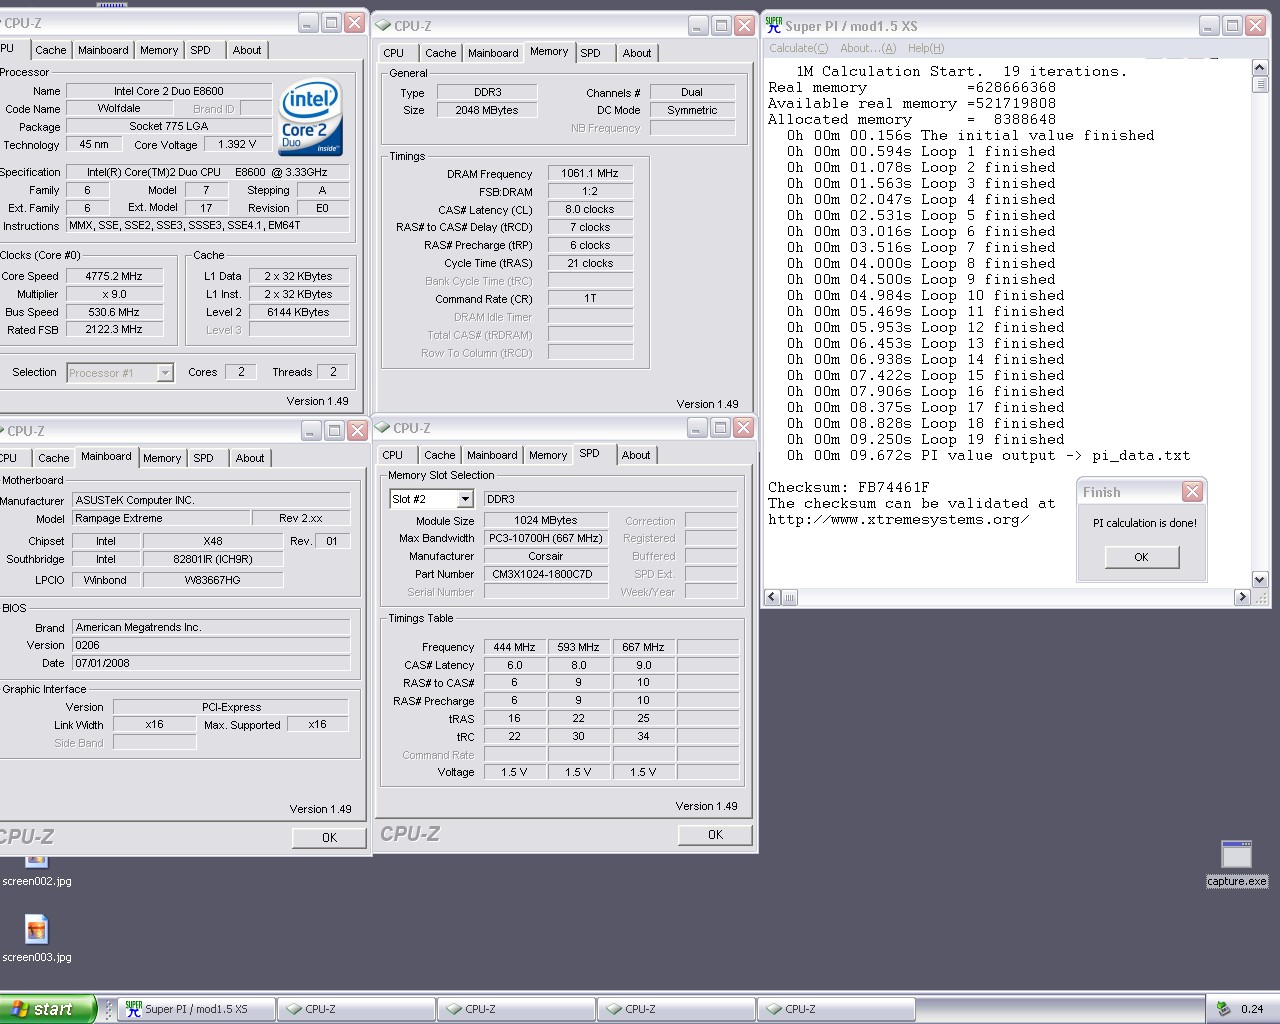Image resolution: width=1280 pixels, height=1024 pixels.
Task: Click the Checksum: FB74461F line
Action: (849, 488)
